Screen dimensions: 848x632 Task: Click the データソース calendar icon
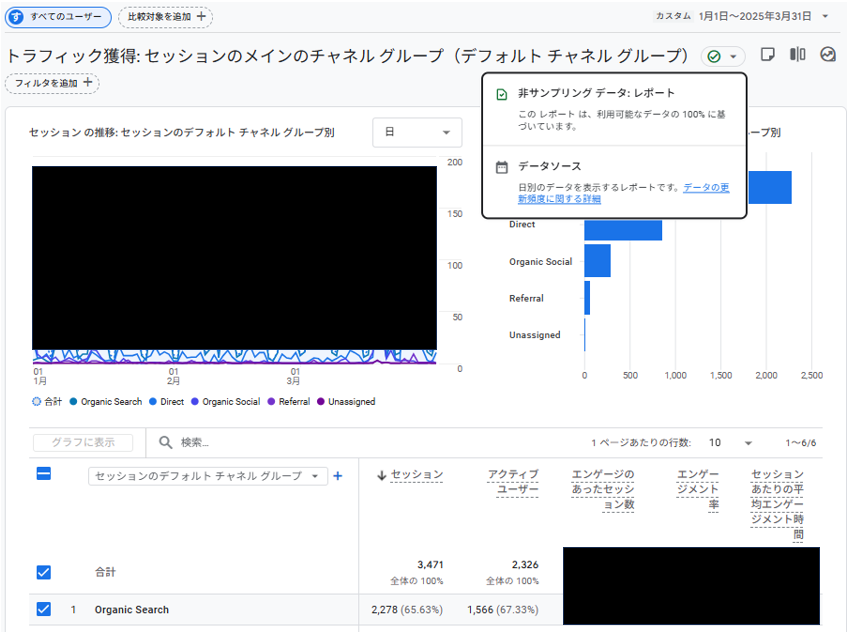tap(502, 167)
